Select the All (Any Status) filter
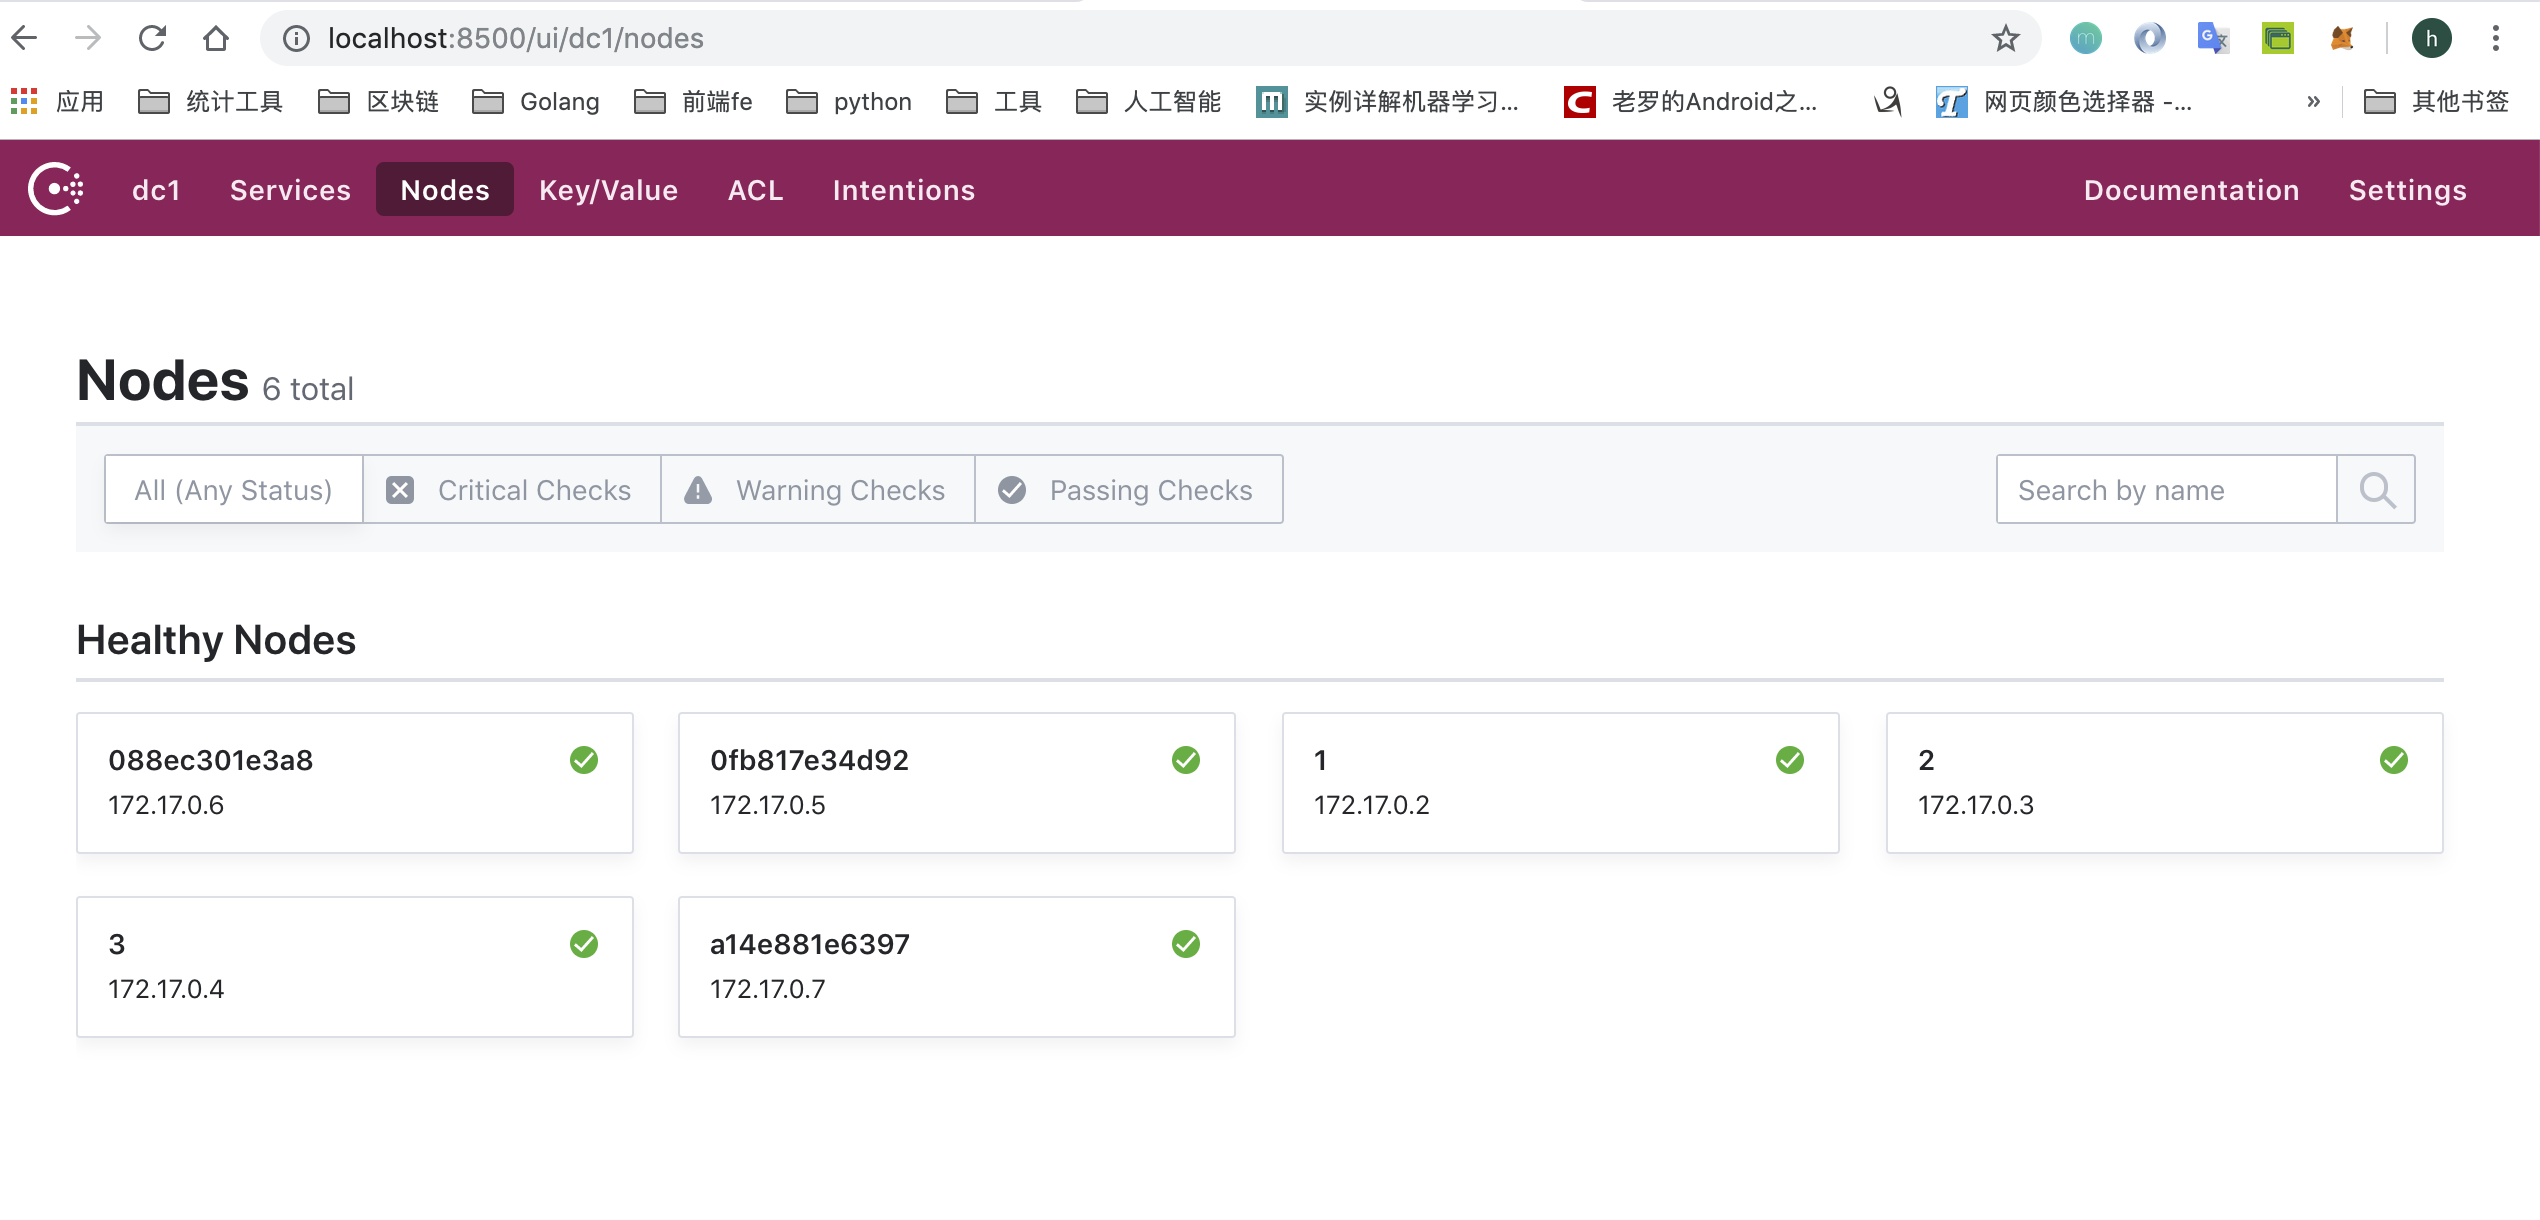Viewport: 2540px width, 1220px height. point(233,490)
